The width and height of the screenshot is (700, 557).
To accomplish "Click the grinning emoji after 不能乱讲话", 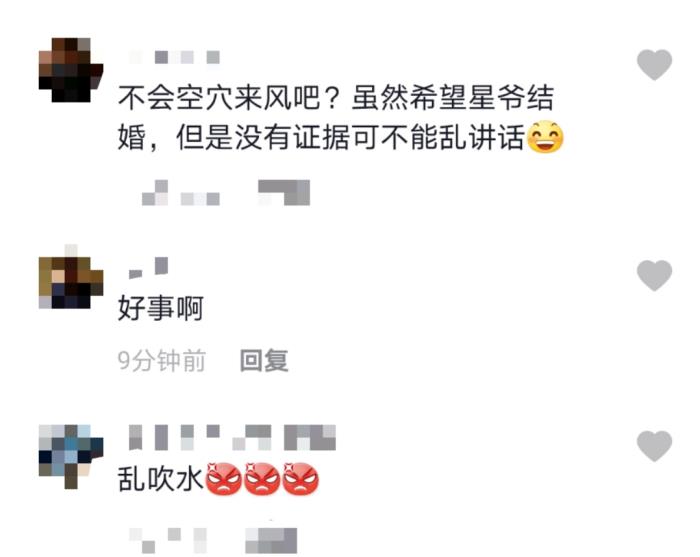I will pyautogui.click(x=545, y=137).
